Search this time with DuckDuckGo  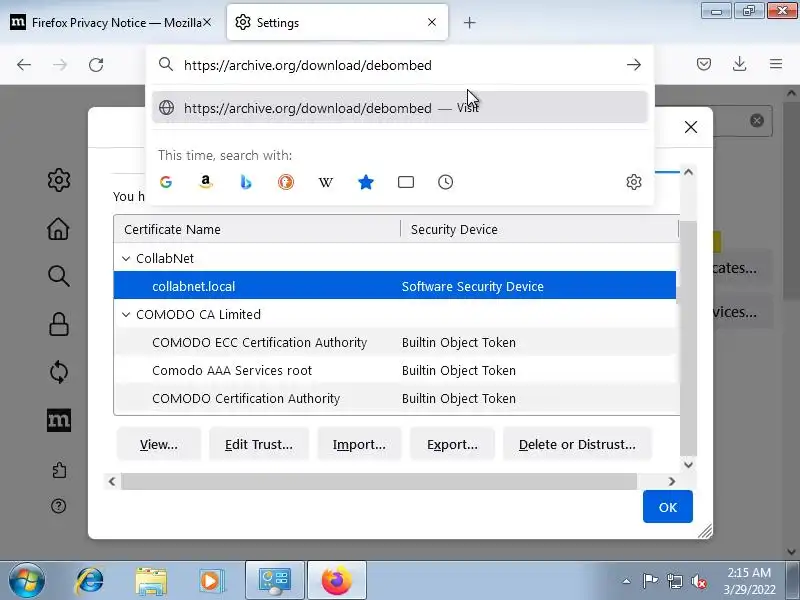[x=286, y=182]
